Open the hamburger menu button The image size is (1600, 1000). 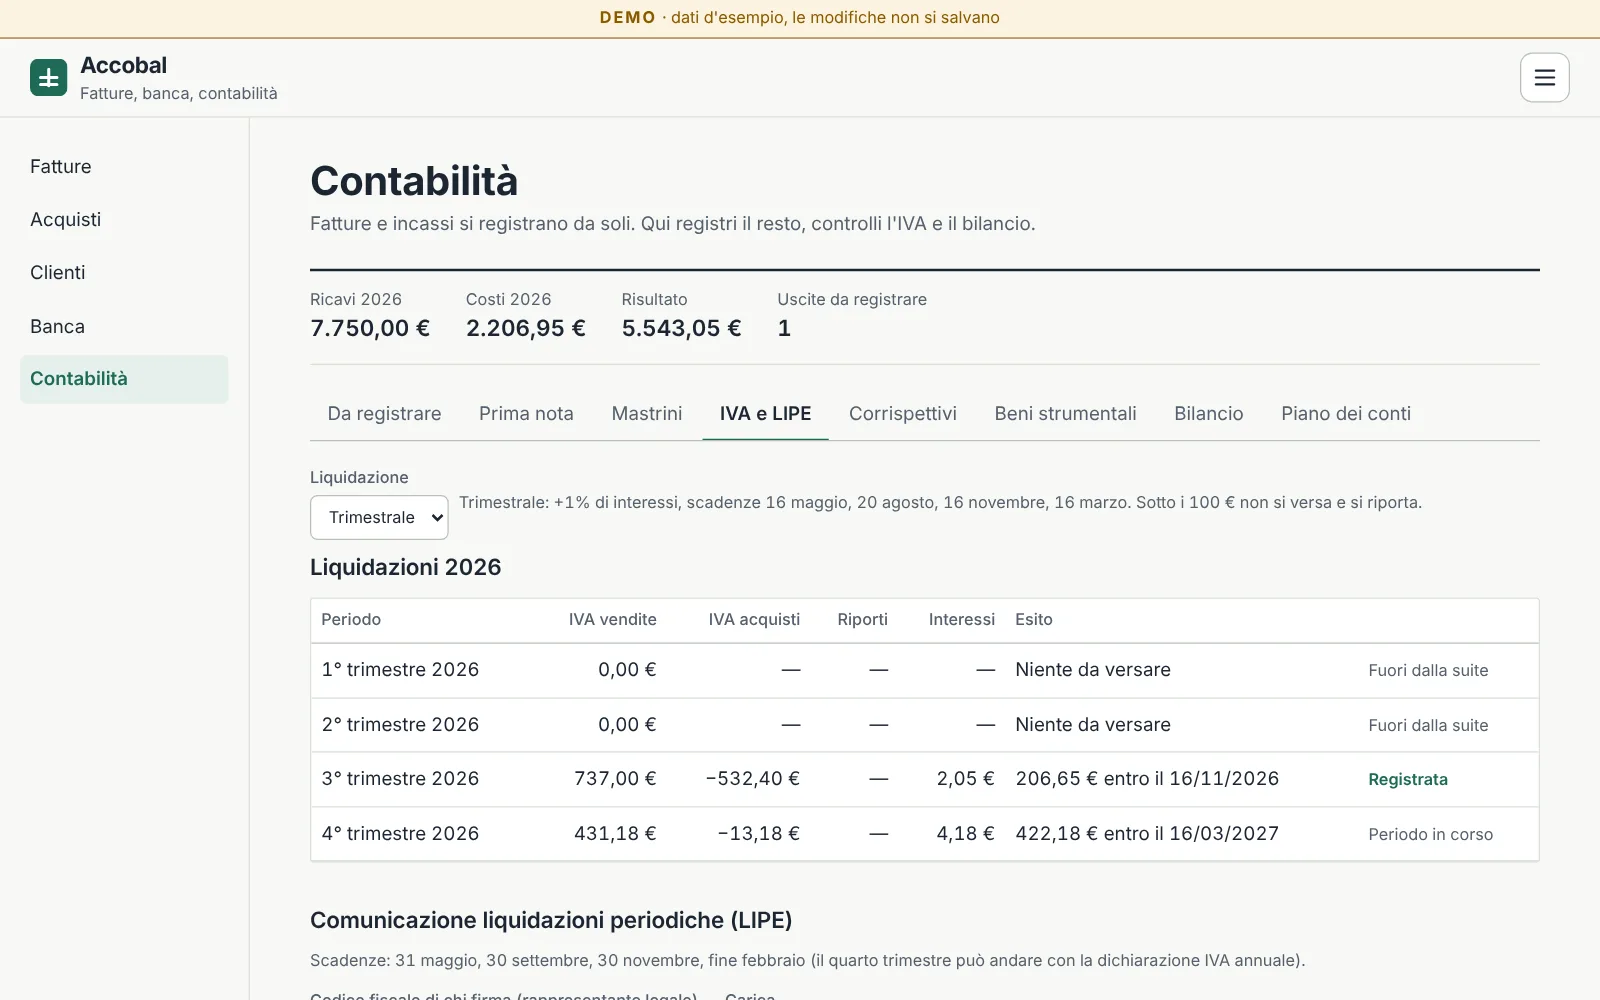tap(1544, 77)
